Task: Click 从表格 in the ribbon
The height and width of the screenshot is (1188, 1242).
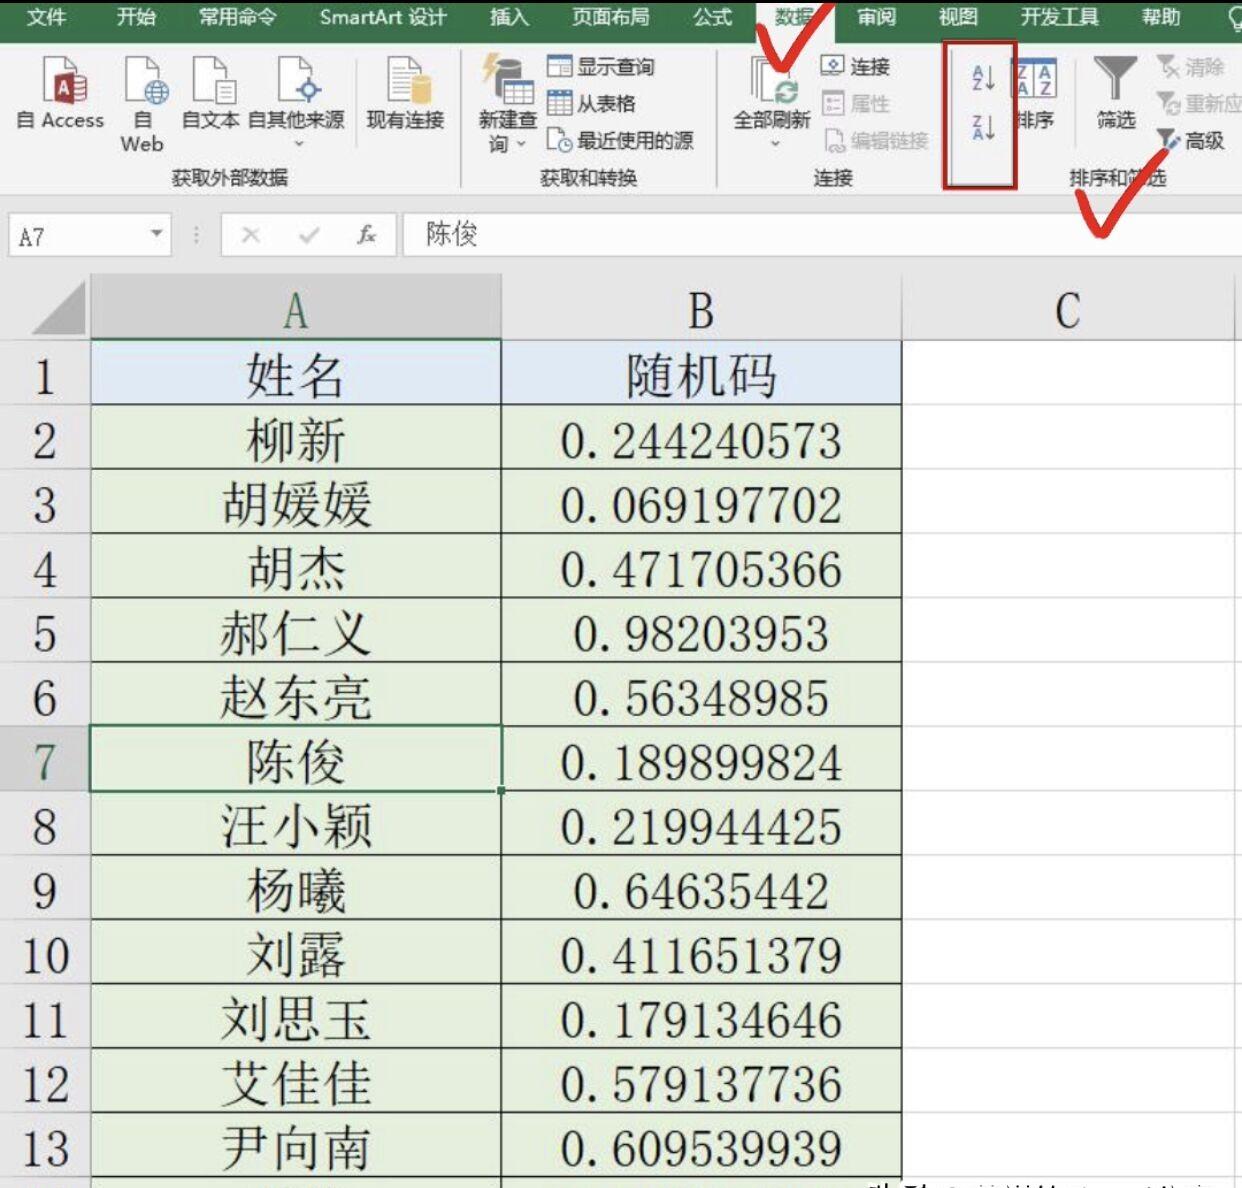Action: point(592,104)
